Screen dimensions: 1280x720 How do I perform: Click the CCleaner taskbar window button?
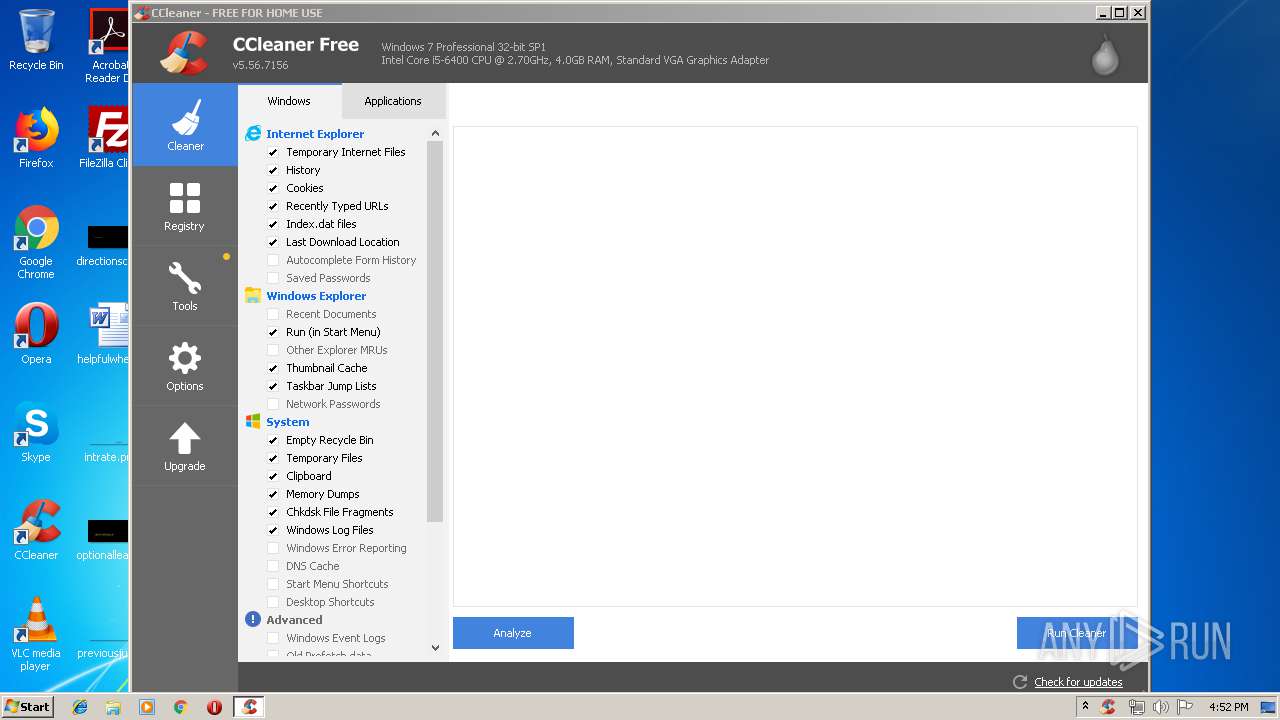[250, 707]
